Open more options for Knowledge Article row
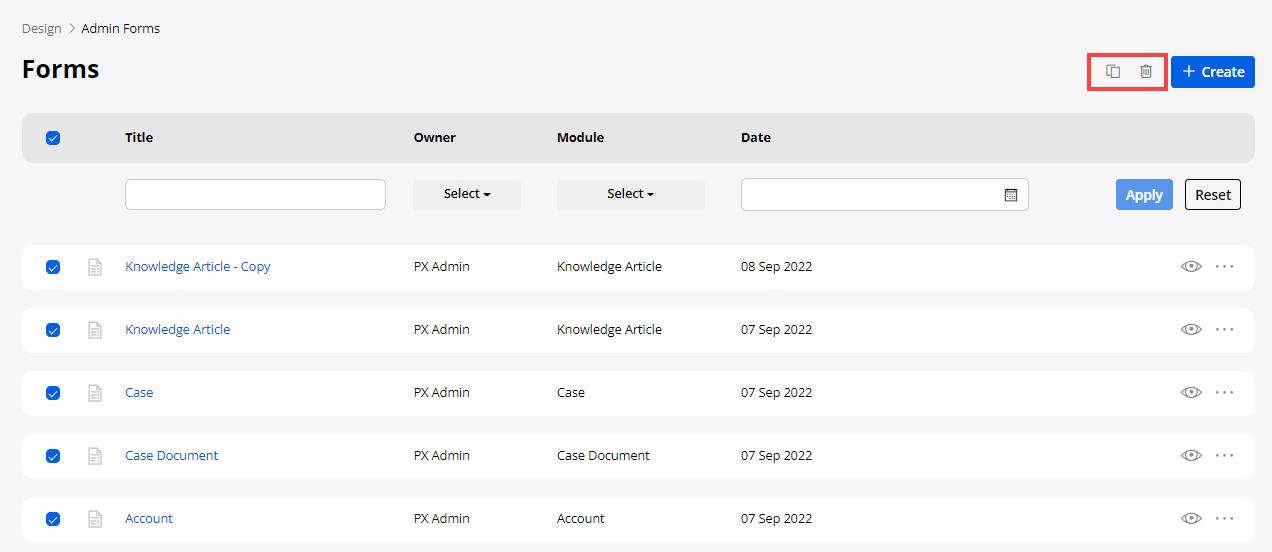1272x552 pixels. 1224,330
